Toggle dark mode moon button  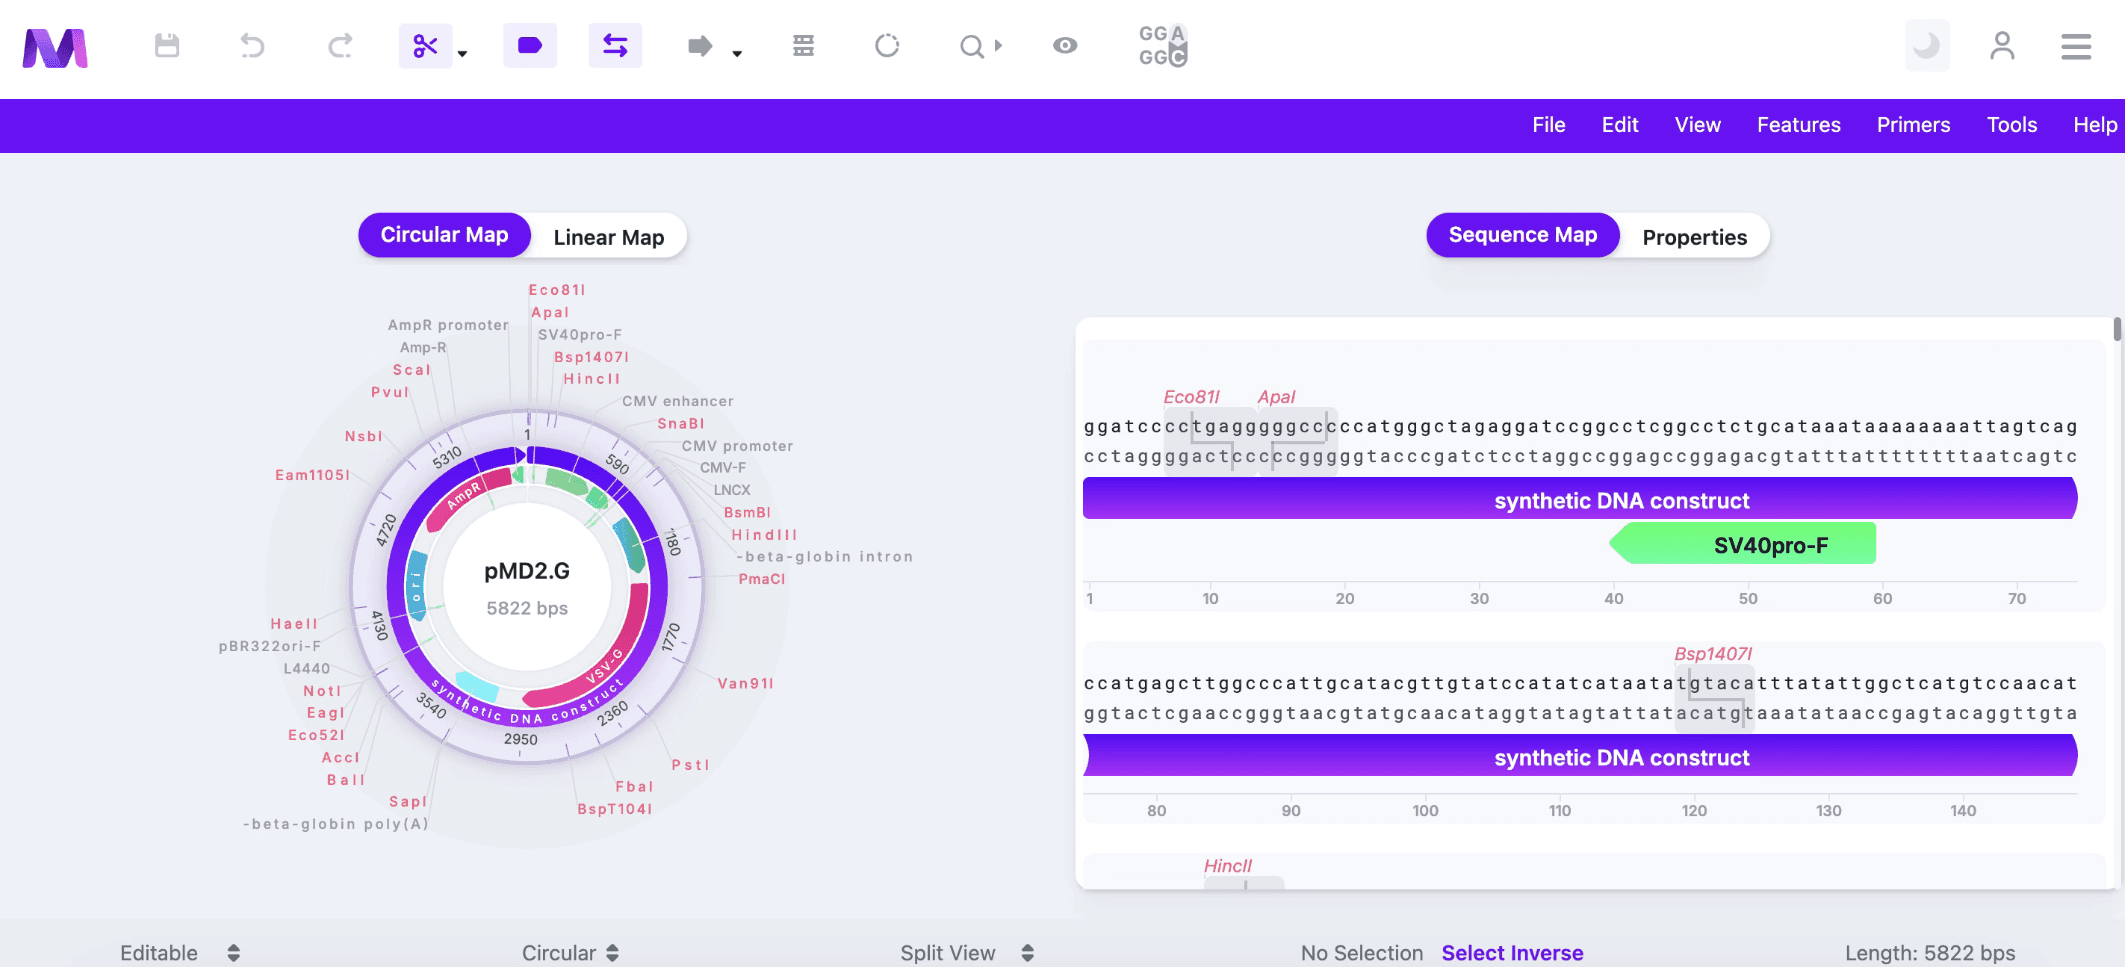(x=1927, y=46)
